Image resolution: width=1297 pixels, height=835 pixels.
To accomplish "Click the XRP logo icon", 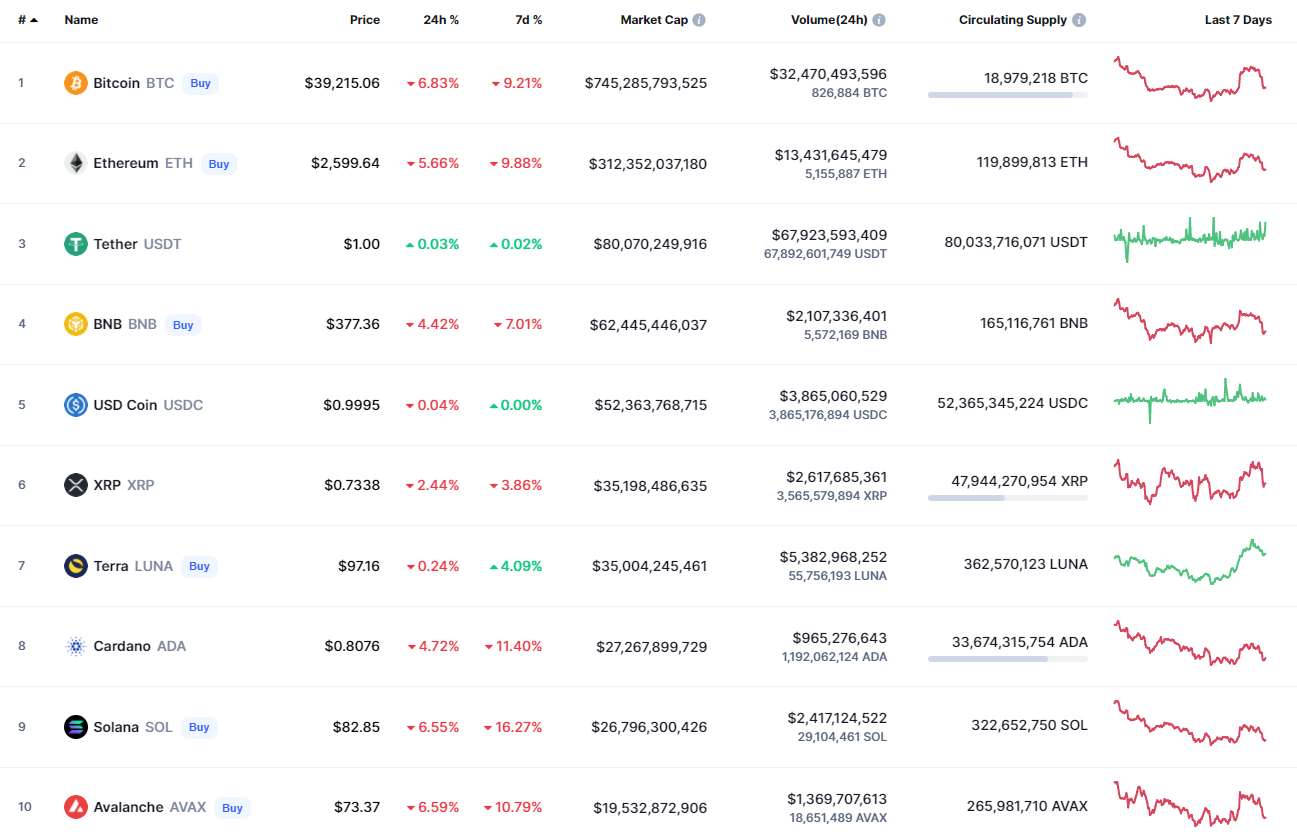I will (76, 485).
